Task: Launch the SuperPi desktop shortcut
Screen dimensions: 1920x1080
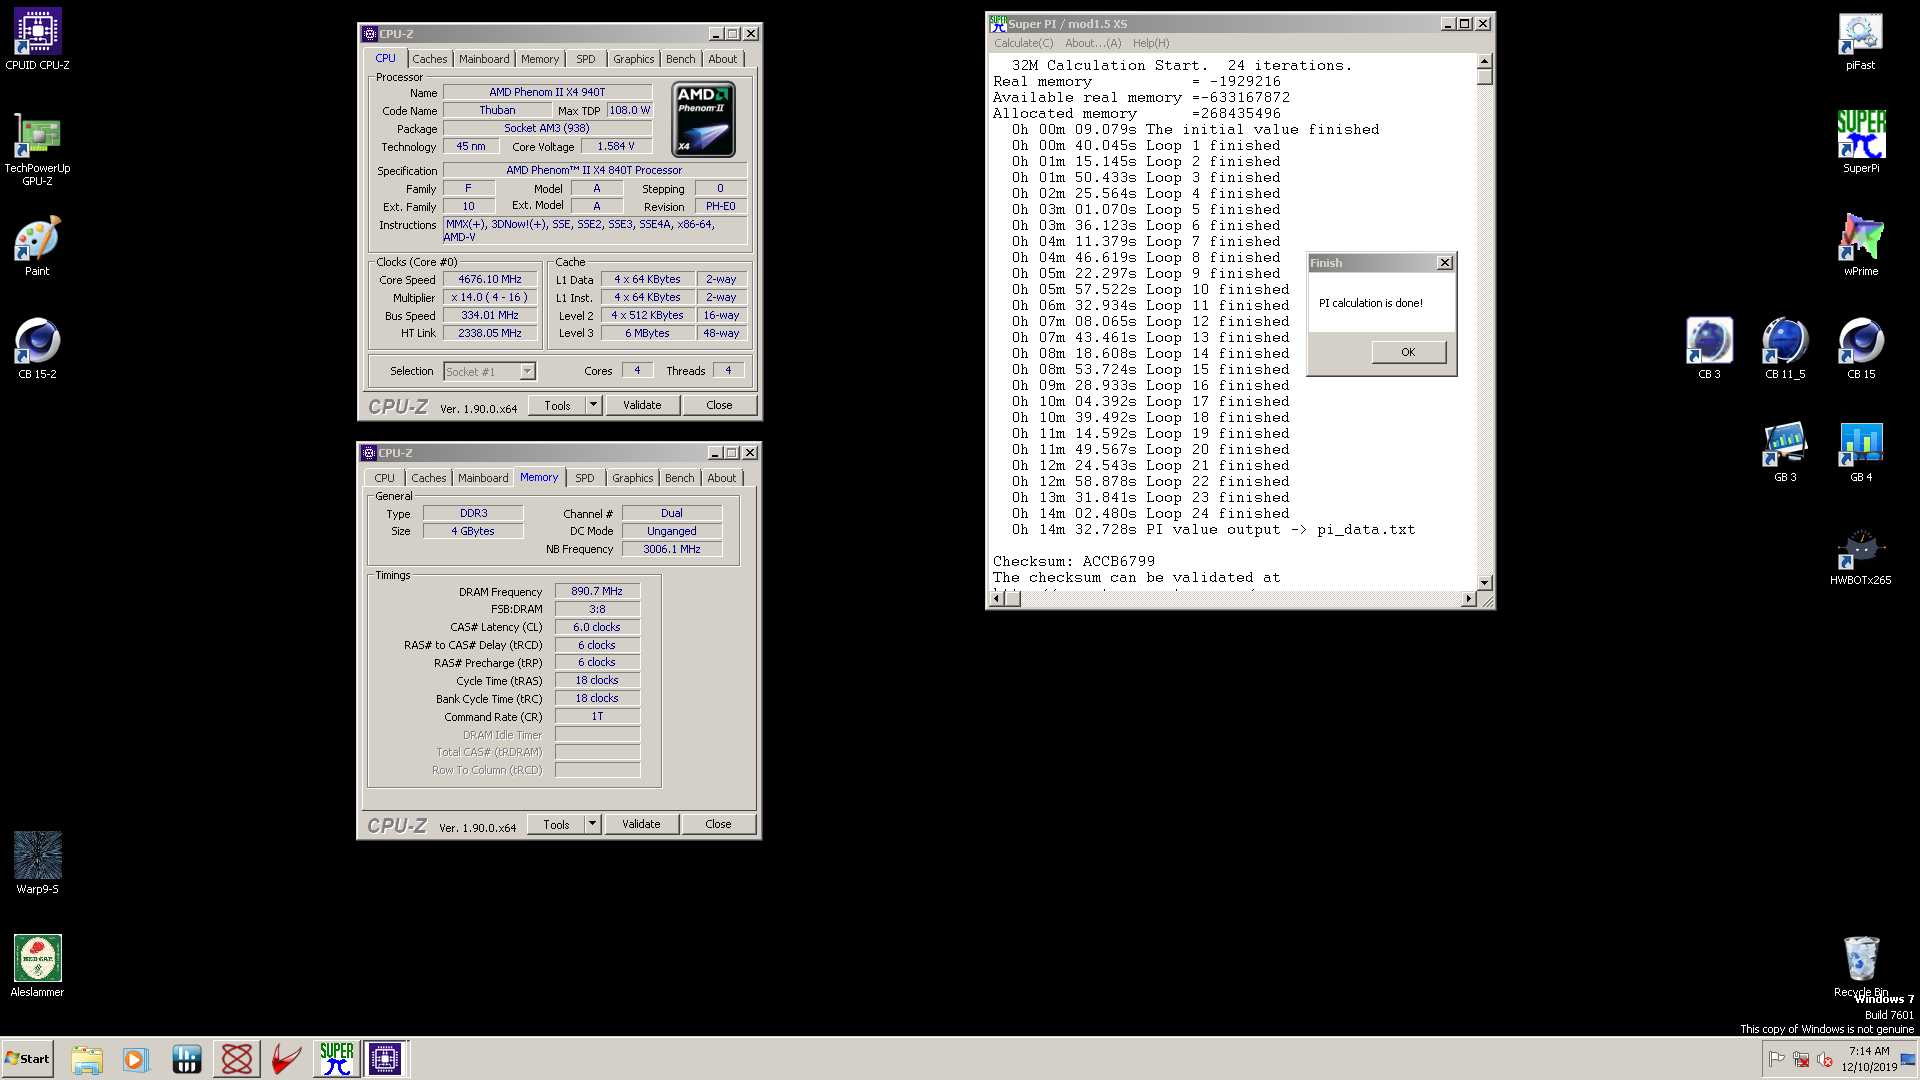Action: [x=1860, y=142]
